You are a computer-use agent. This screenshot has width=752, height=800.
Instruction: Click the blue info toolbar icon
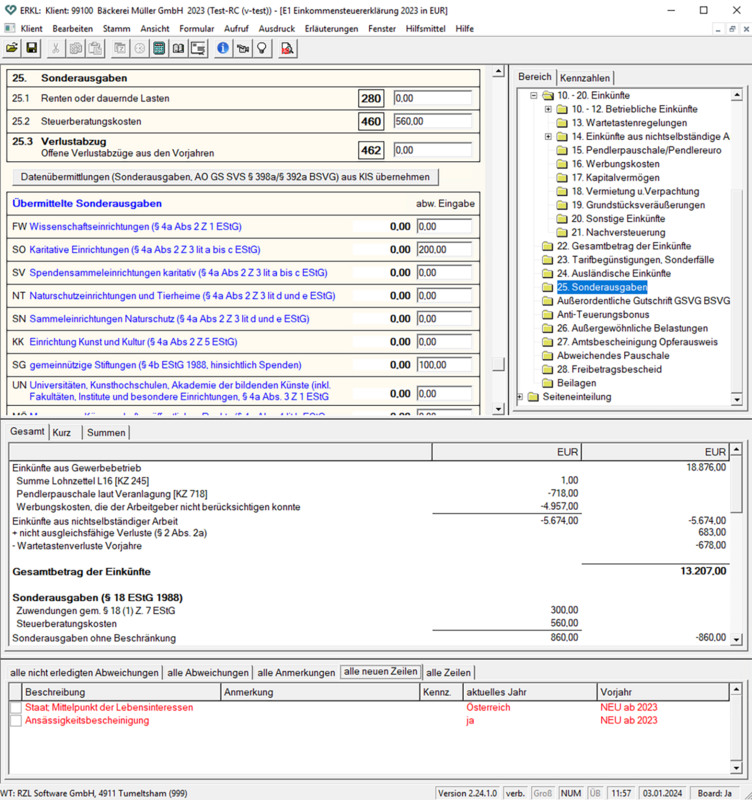tap(223, 48)
